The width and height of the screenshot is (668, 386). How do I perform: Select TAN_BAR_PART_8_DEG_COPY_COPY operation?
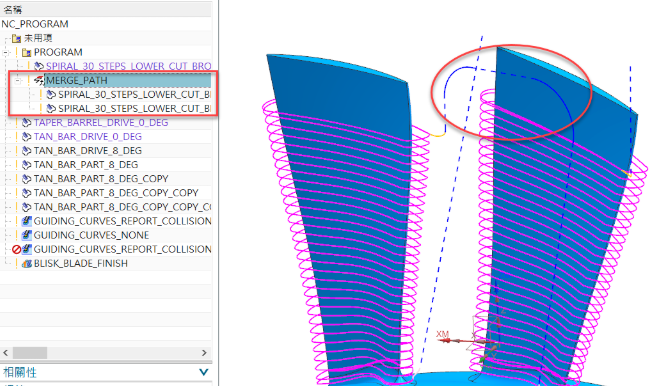pyautogui.click(x=116, y=193)
